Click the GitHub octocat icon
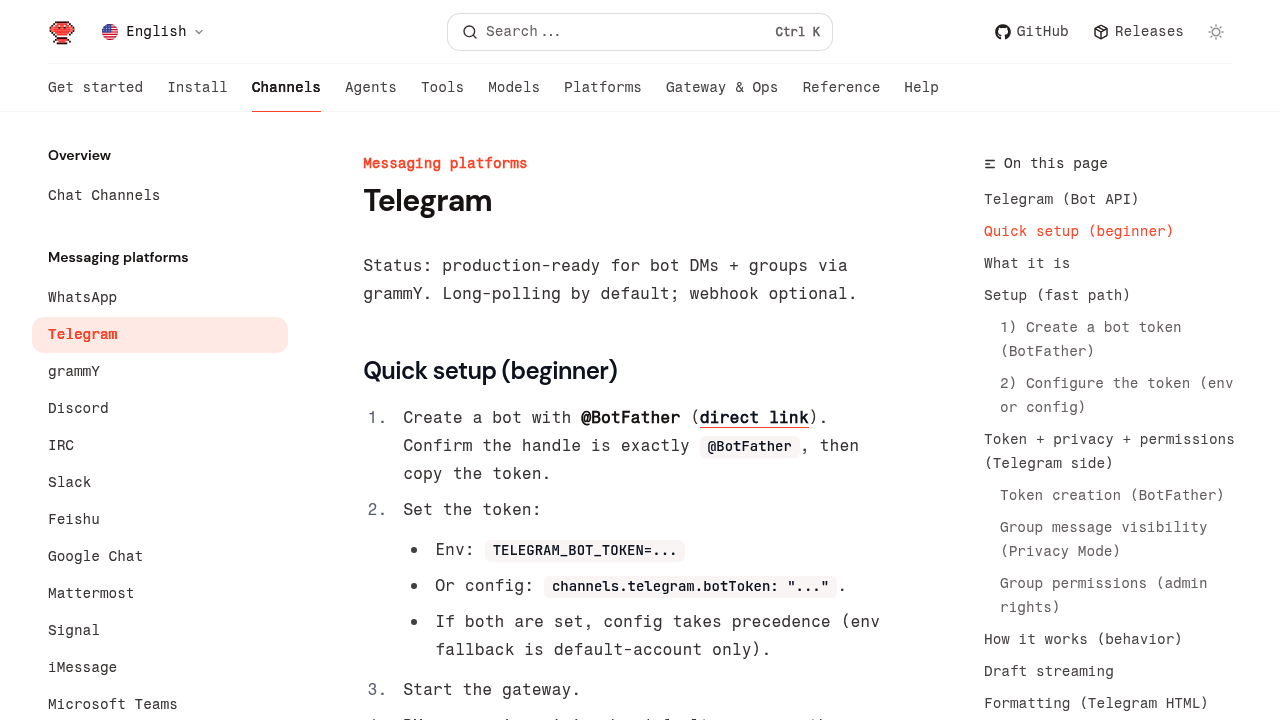1280x720 pixels. point(1003,32)
